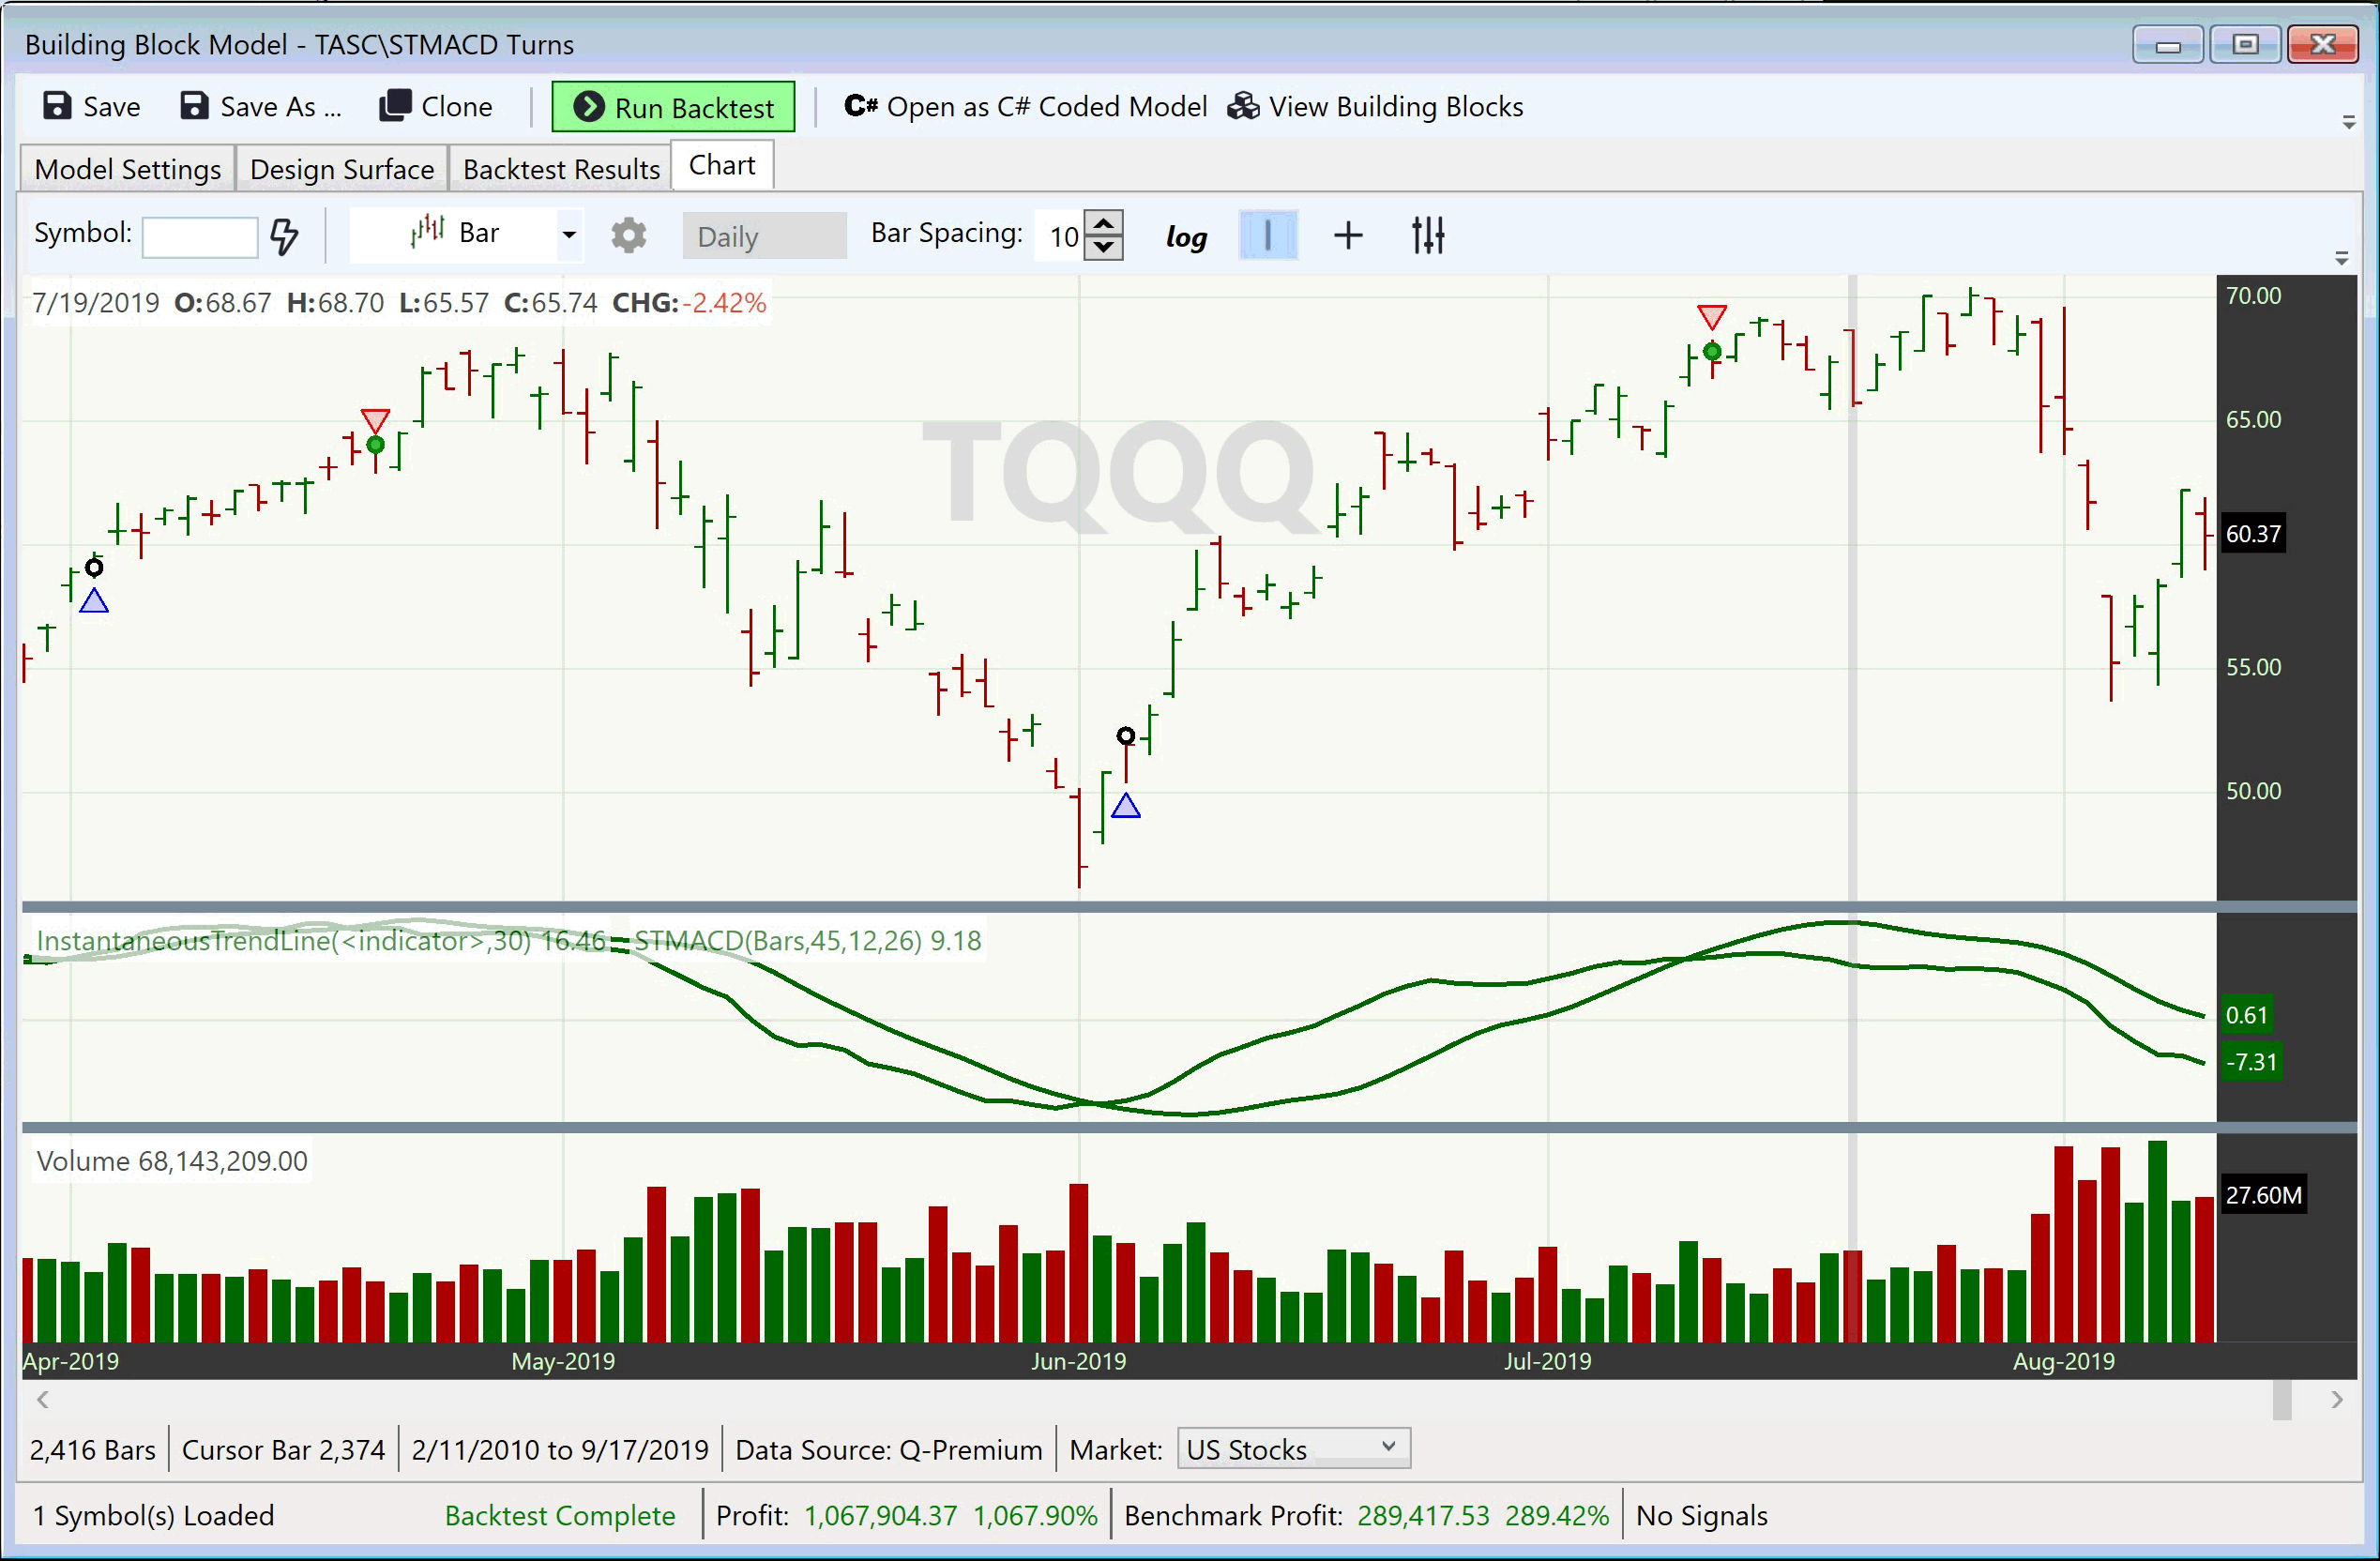The height and width of the screenshot is (1561, 2380).
Task: Select the Chart tab
Action: coord(722,165)
